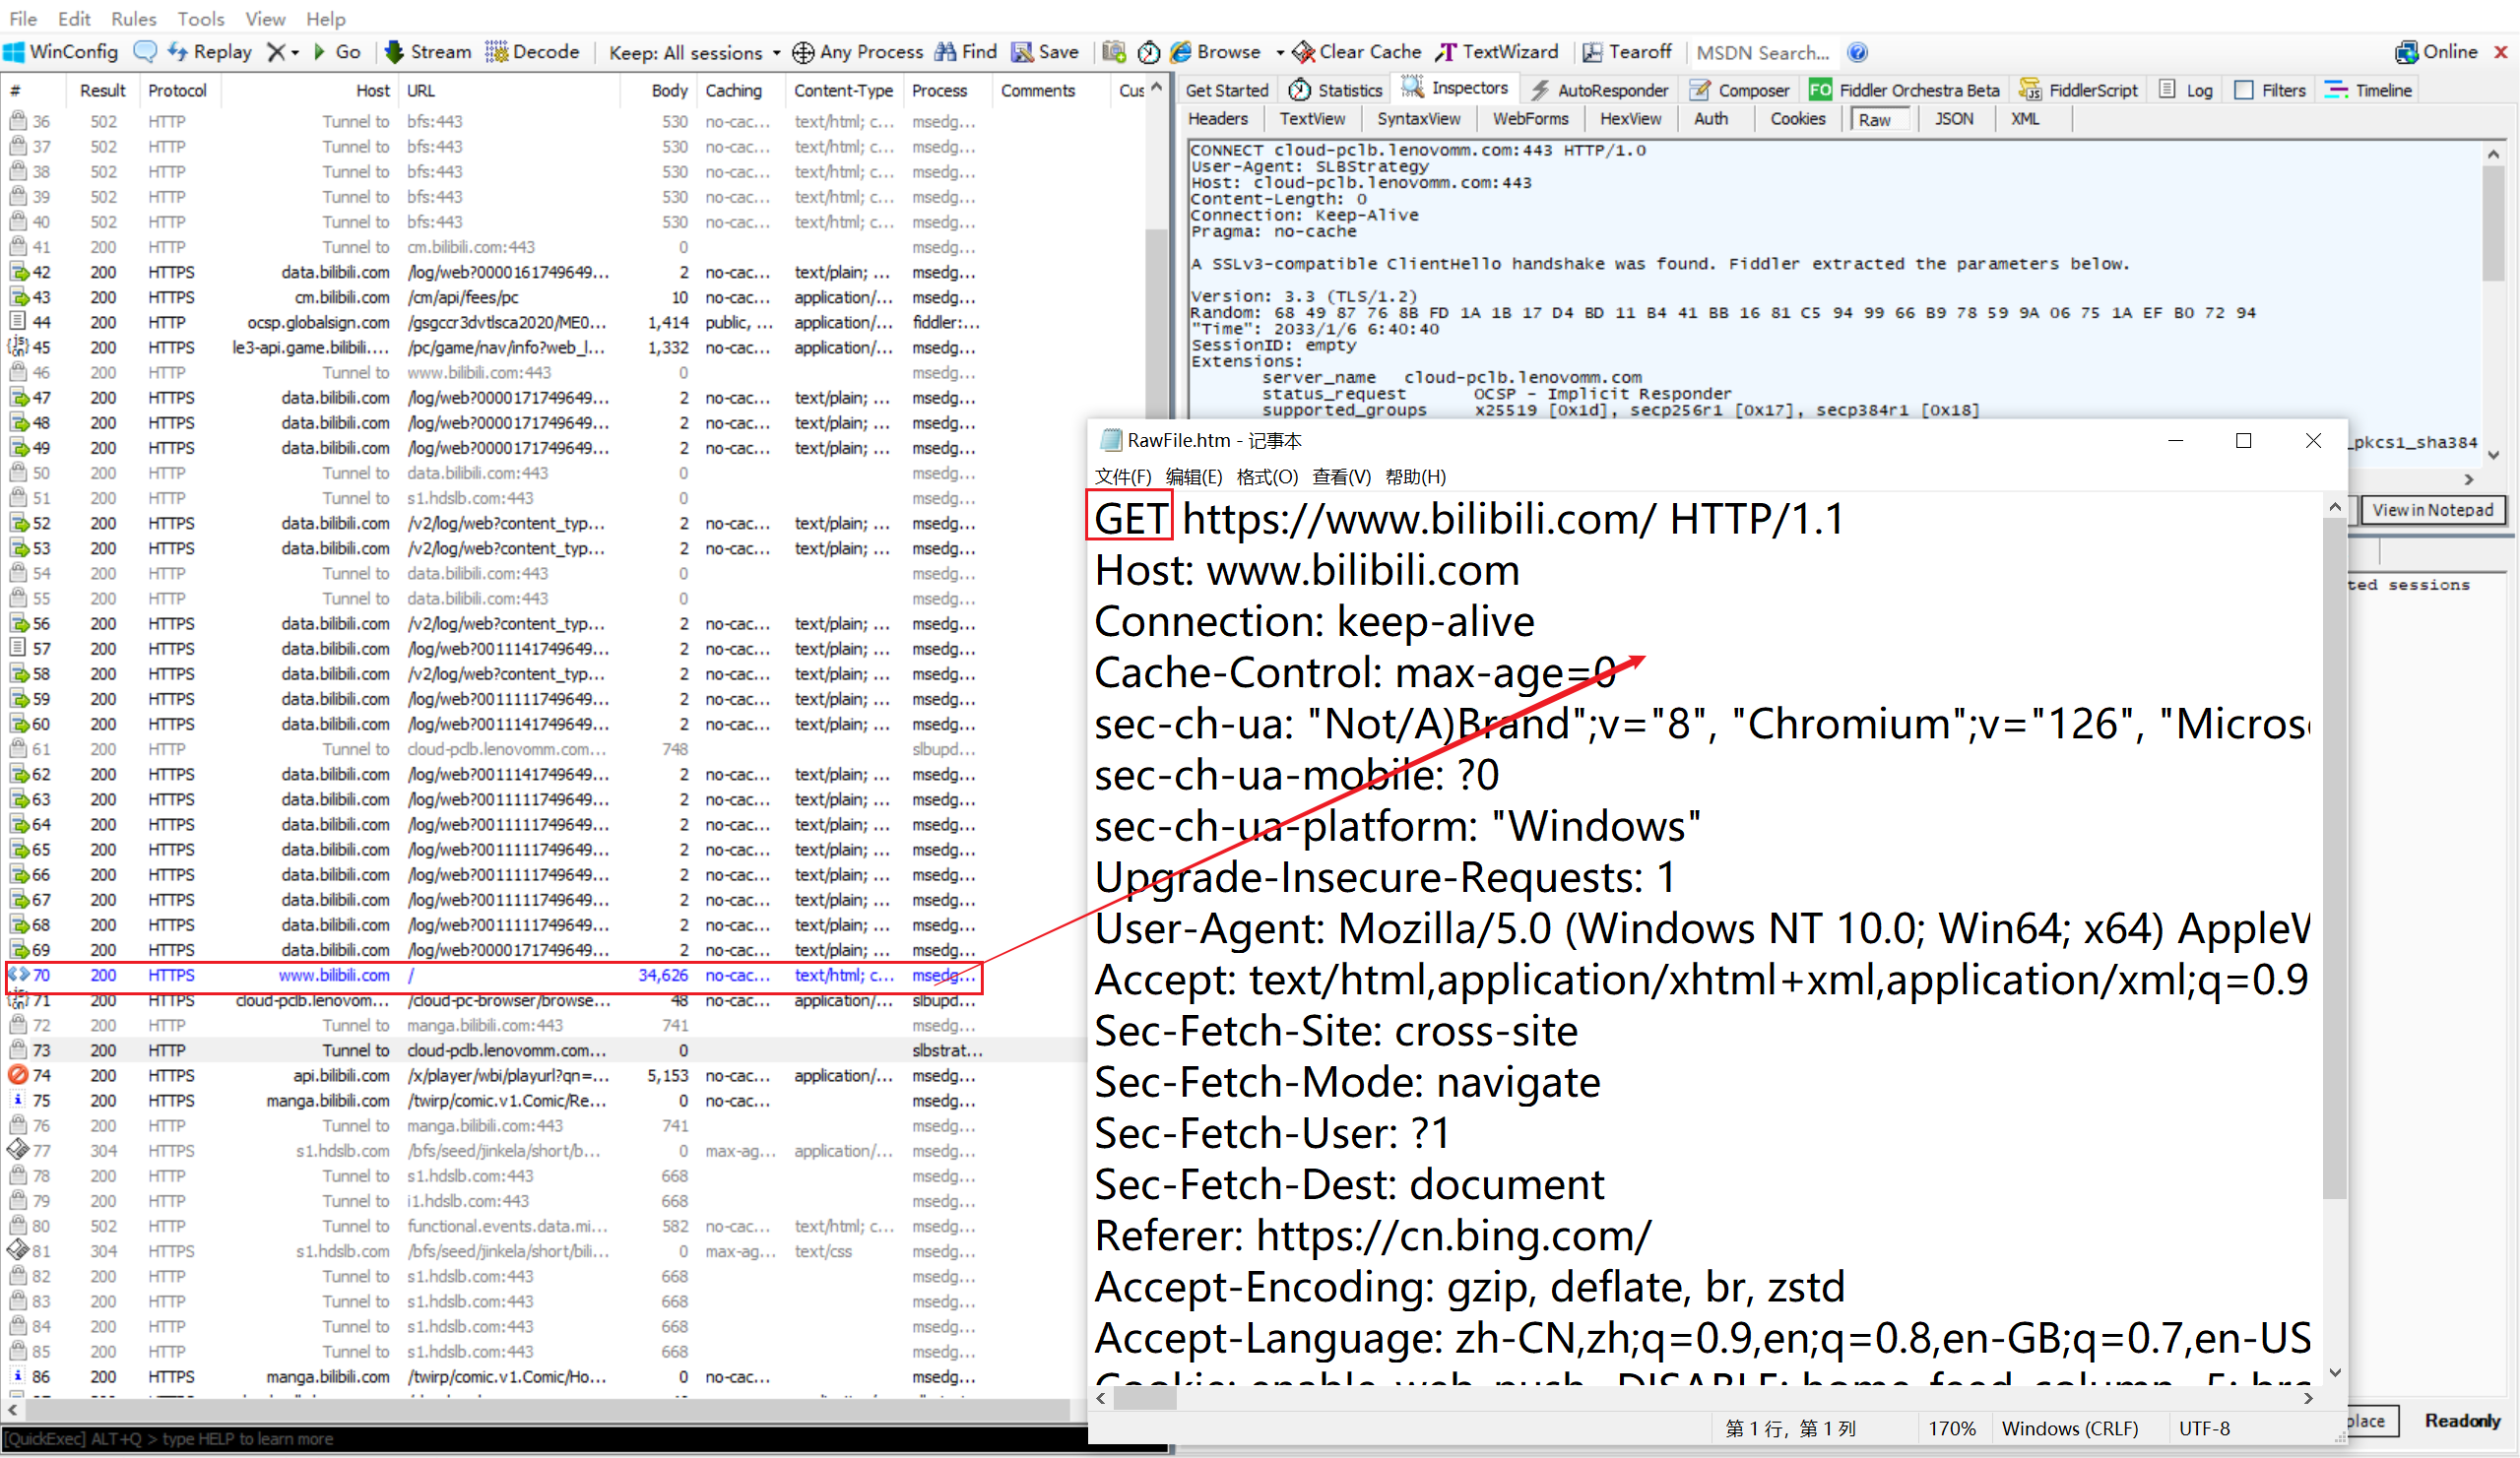Select Headers inspector tab
The width and height of the screenshot is (2520, 1458).
pos(1217,119)
